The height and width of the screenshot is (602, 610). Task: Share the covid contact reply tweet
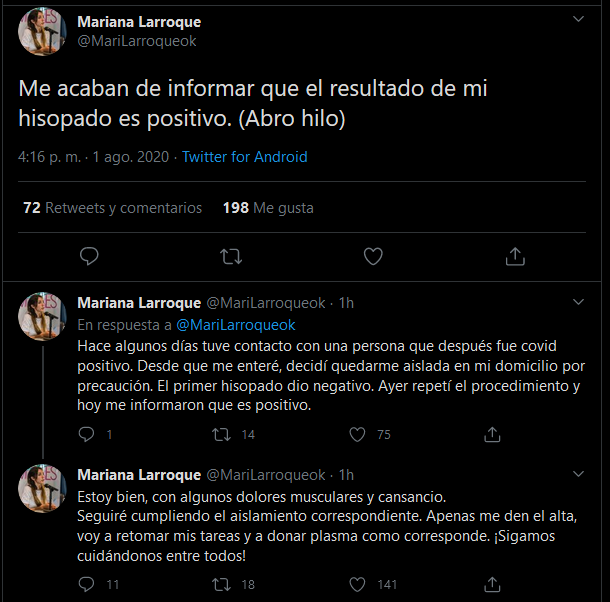click(492, 434)
